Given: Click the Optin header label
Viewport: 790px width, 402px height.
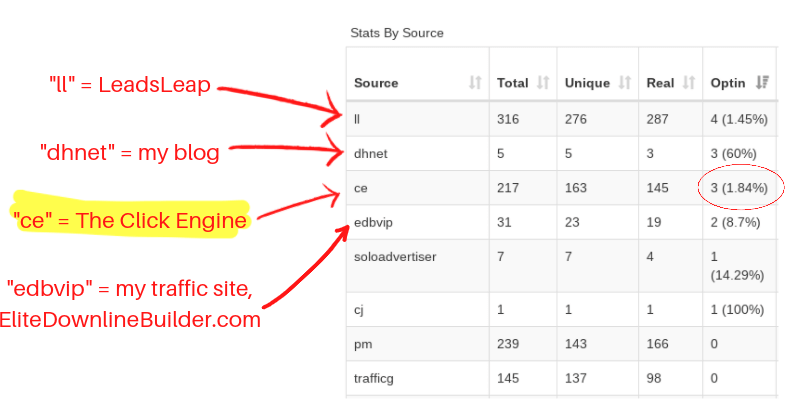Looking at the screenshot, I should pyautogui.click(x=728, y=83).
